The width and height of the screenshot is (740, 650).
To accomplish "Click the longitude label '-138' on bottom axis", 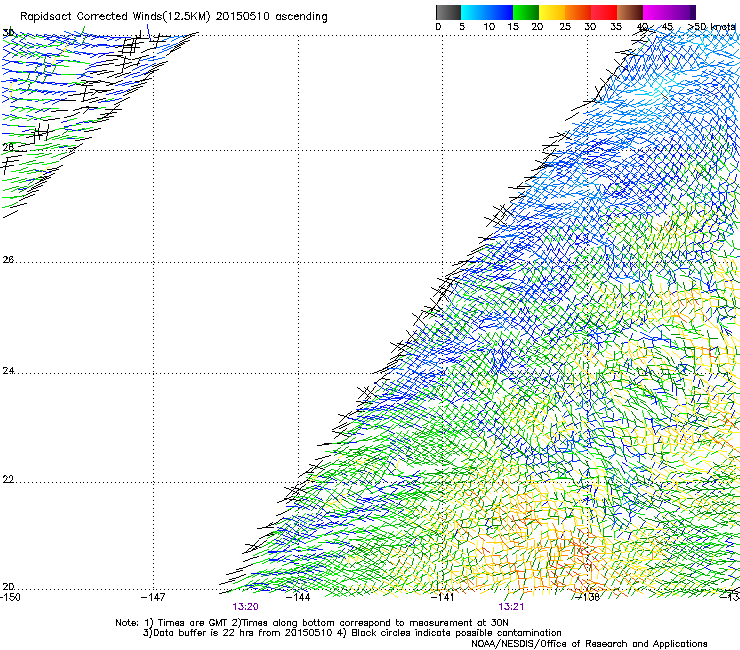I will tap(588, 597).
